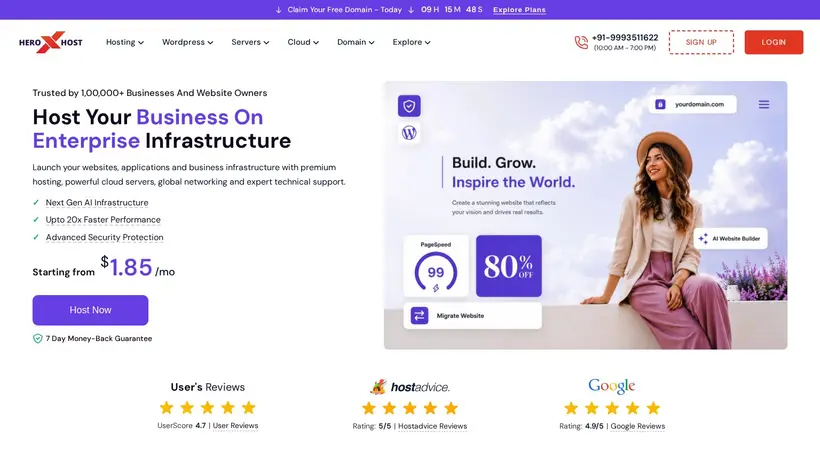The image size is (820, 461).
Task: Expand the Wordpress menu
Action: pyautogui.click(x=187, y=42)
